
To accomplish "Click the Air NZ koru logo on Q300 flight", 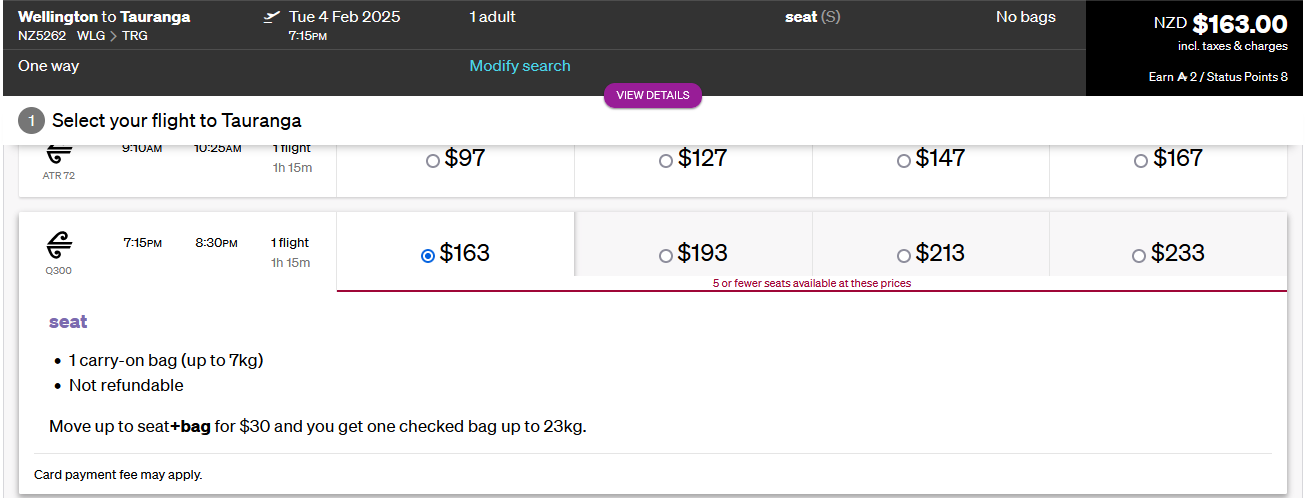I will click(x=60, y=245).
